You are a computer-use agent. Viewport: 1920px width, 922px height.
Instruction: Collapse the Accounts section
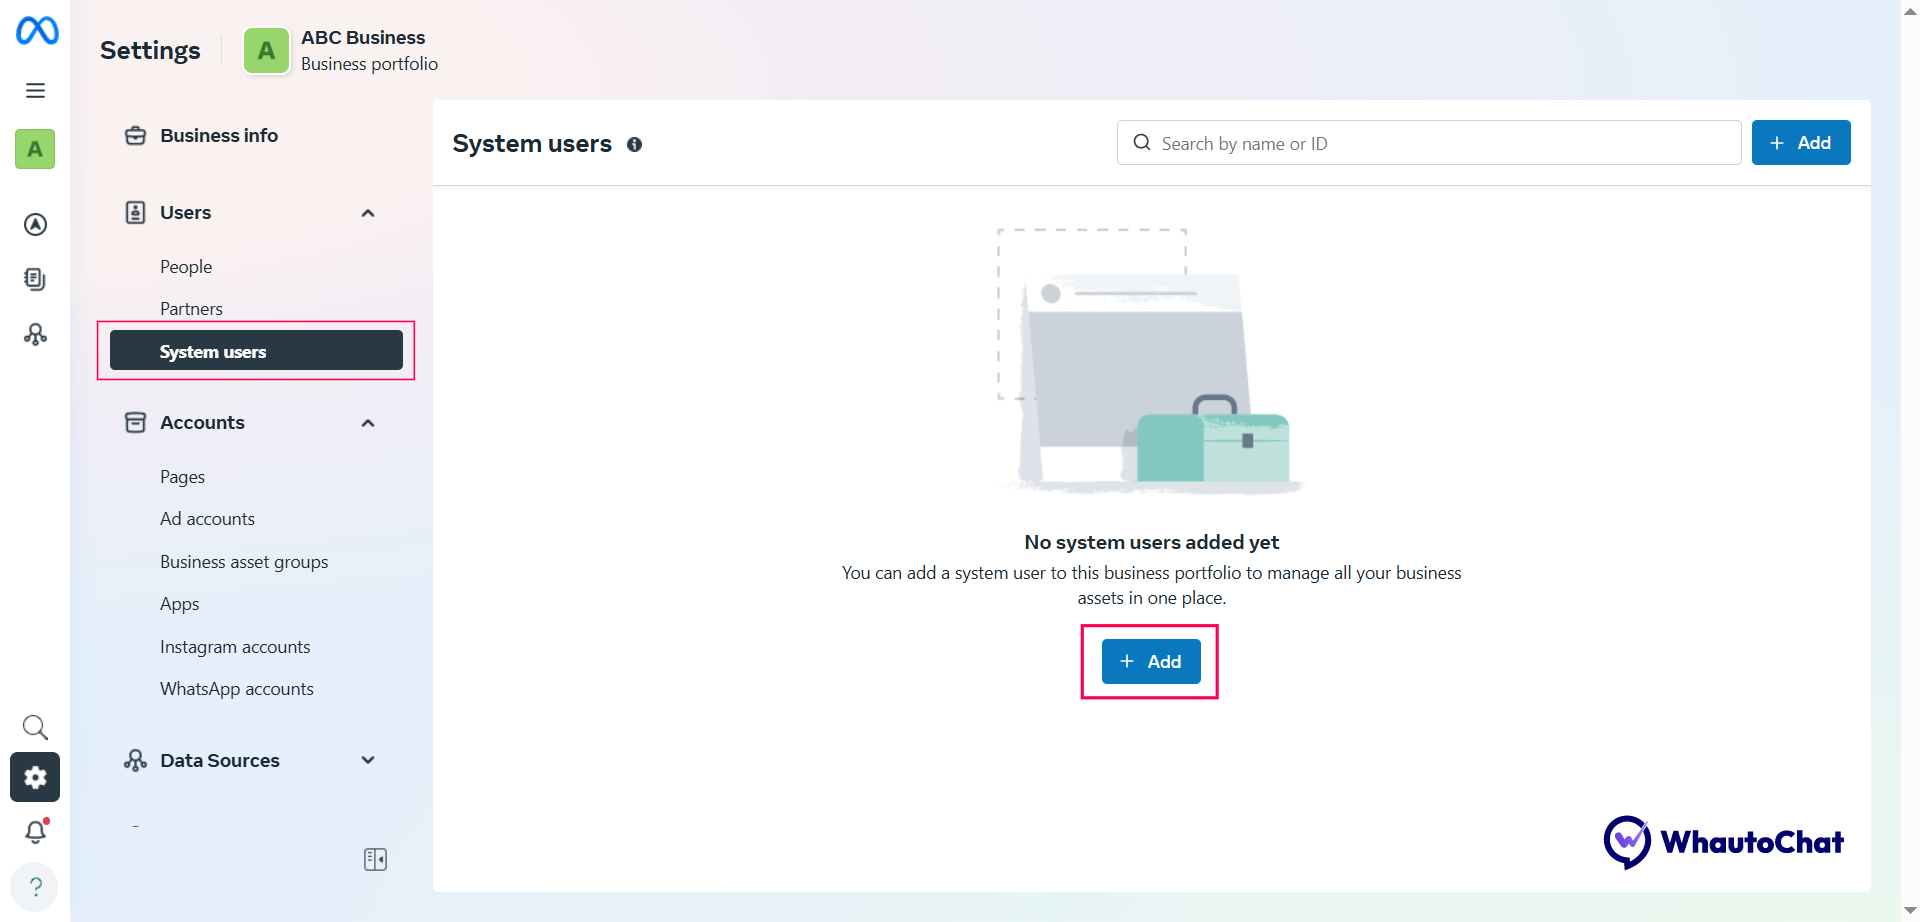pyautogui.click(x=368, y=423)
